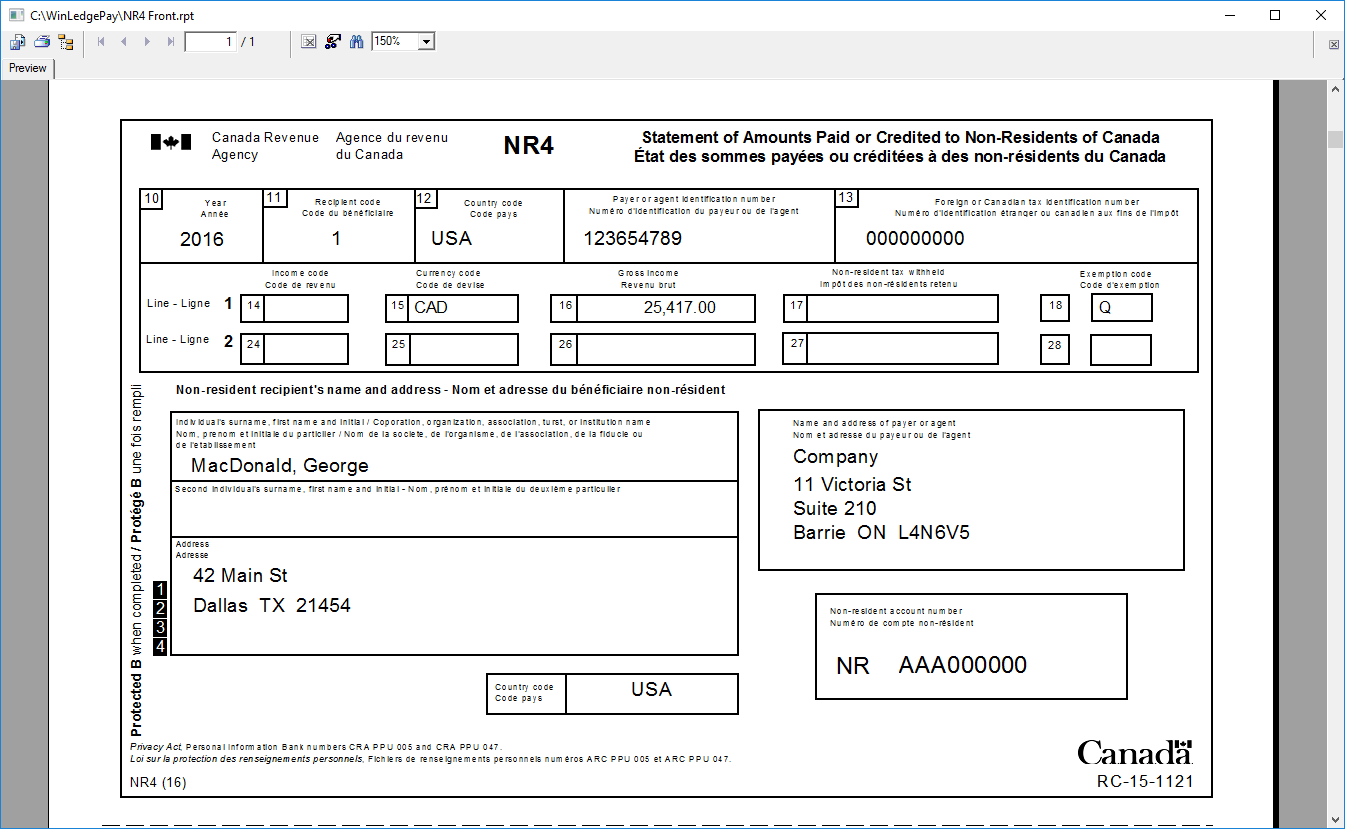Click inside the zoom level text box
The image size is (1345, 829).
click(x=394, y=42)
